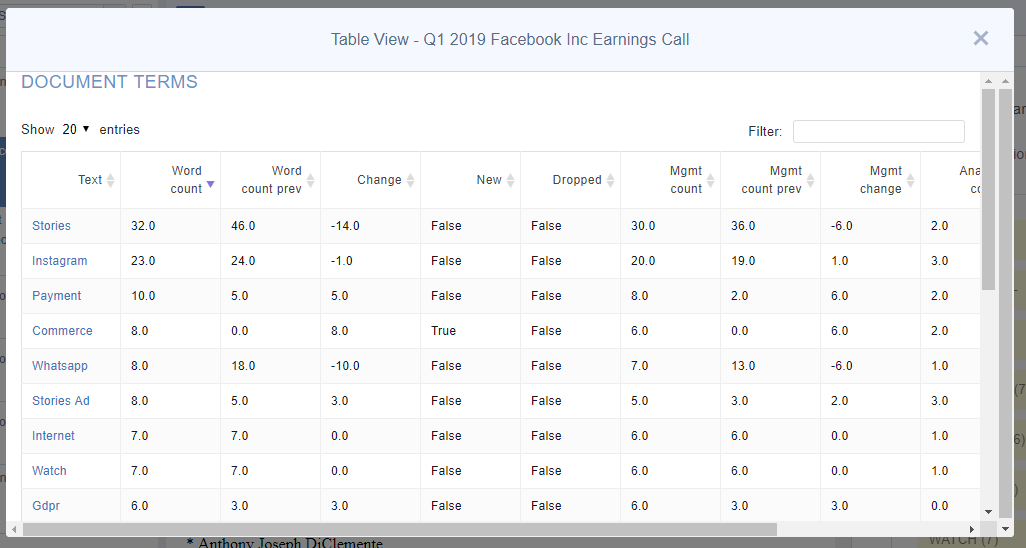Open the Watch term link
Screen dimensions: 1026x548
tap(49, 471)
